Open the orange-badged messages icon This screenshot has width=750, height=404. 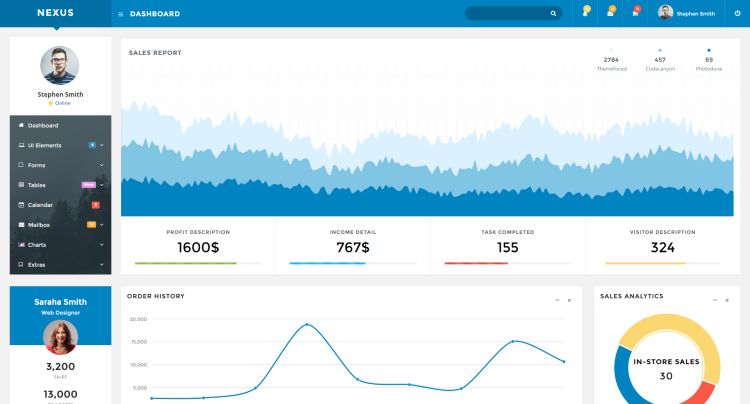tap(611, 11)
